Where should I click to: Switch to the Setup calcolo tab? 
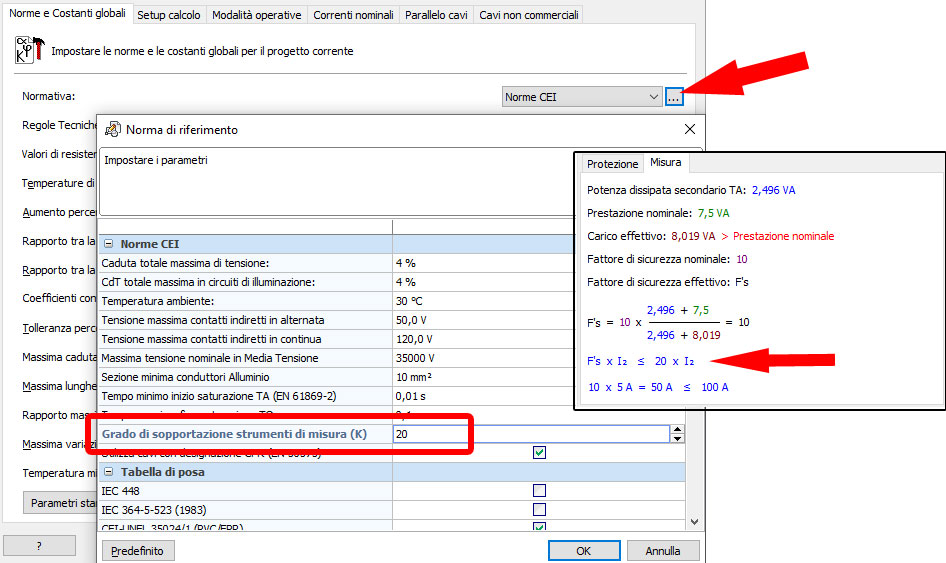pos(168,15)
